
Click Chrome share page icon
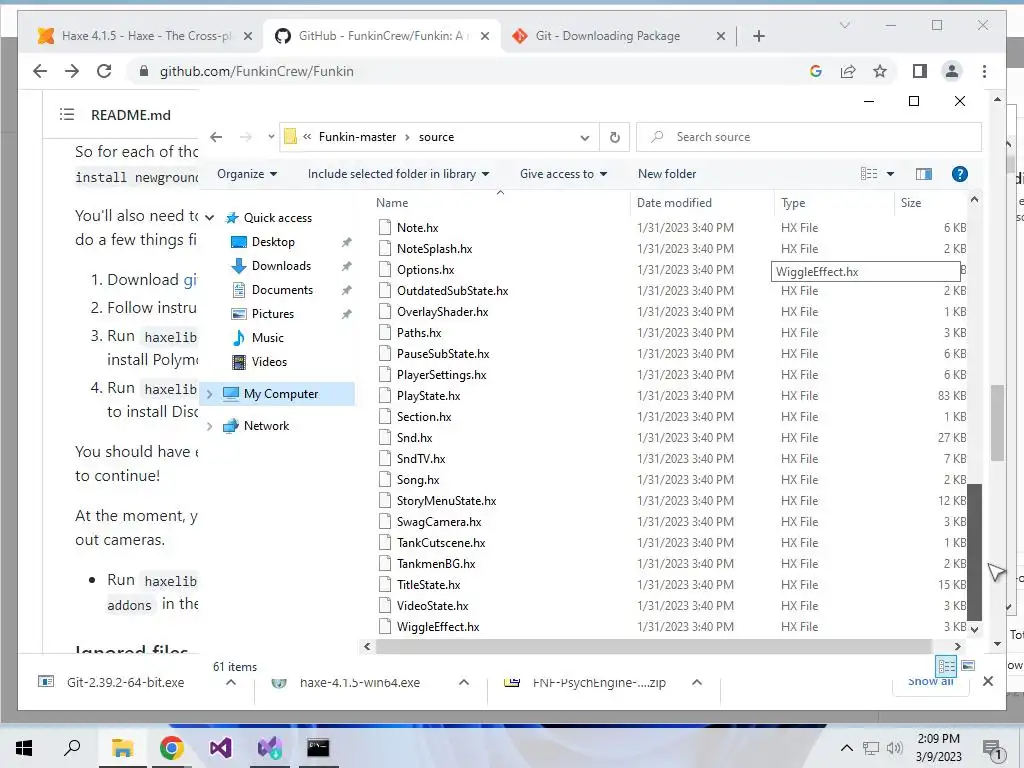[x=848, y=71]
